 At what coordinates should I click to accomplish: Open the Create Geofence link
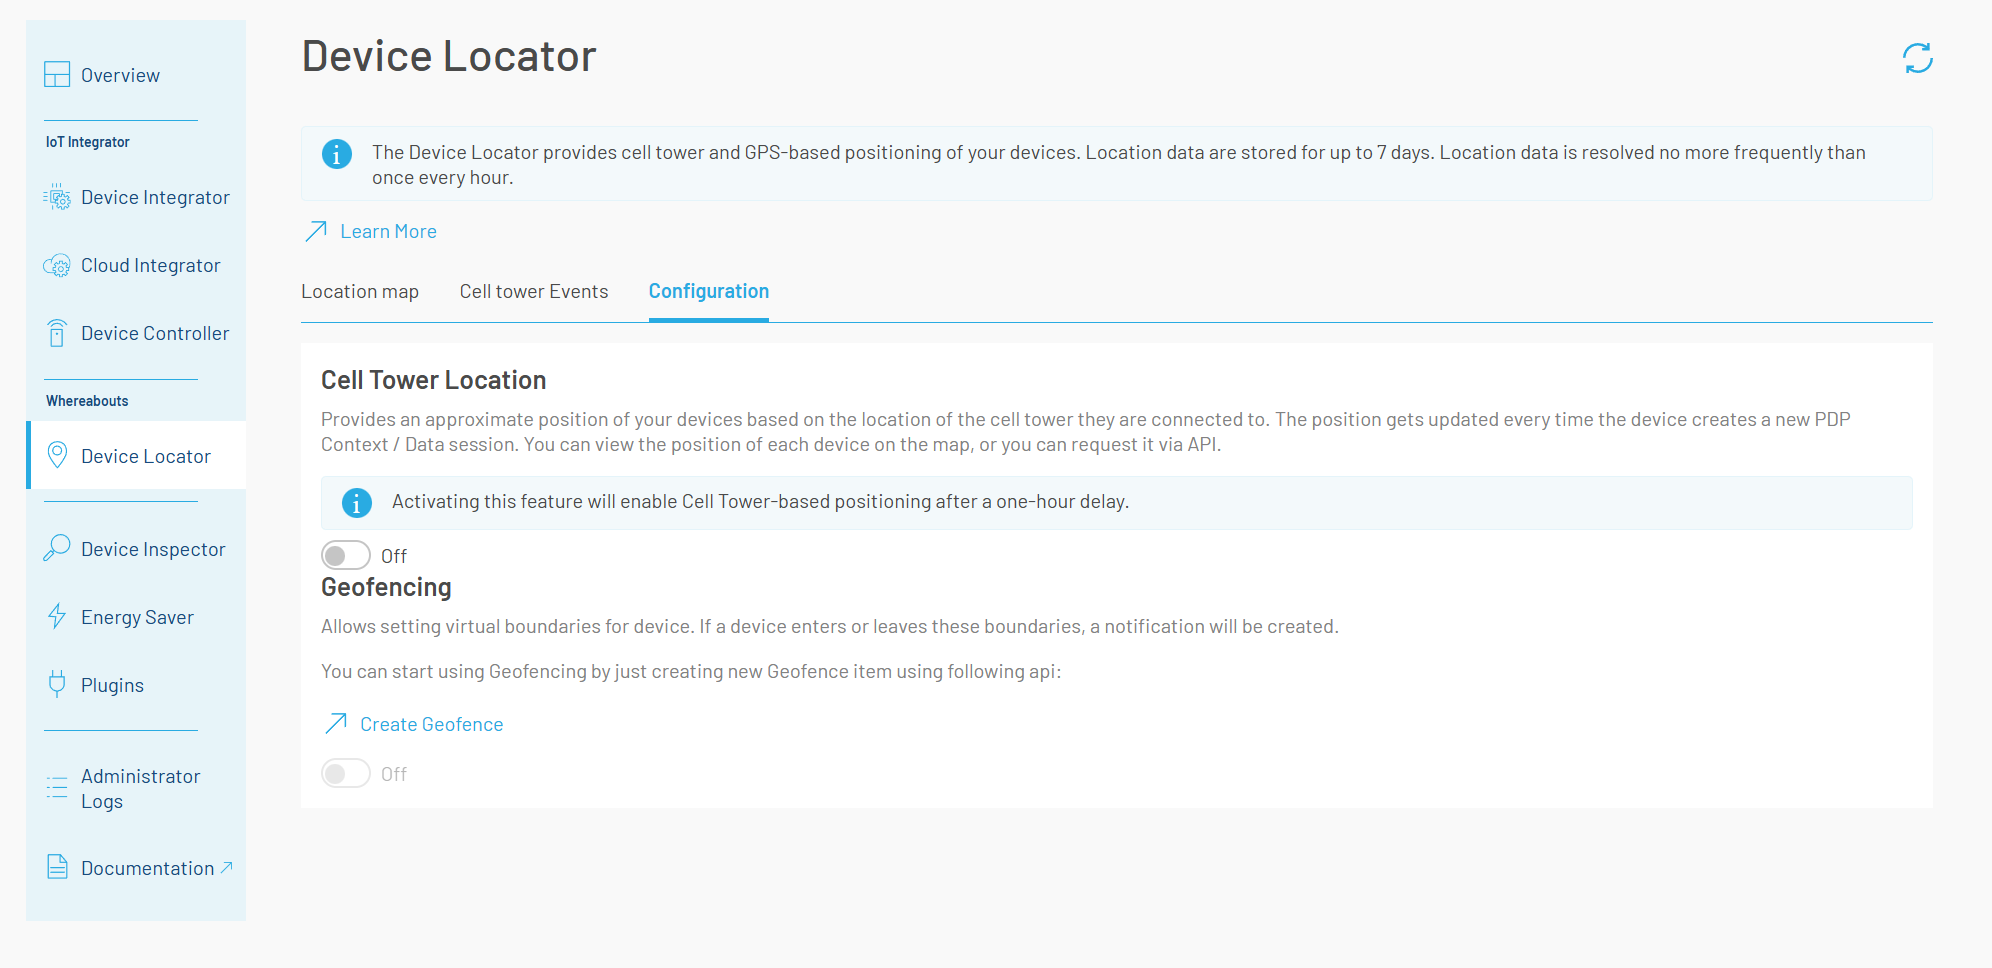431,725
